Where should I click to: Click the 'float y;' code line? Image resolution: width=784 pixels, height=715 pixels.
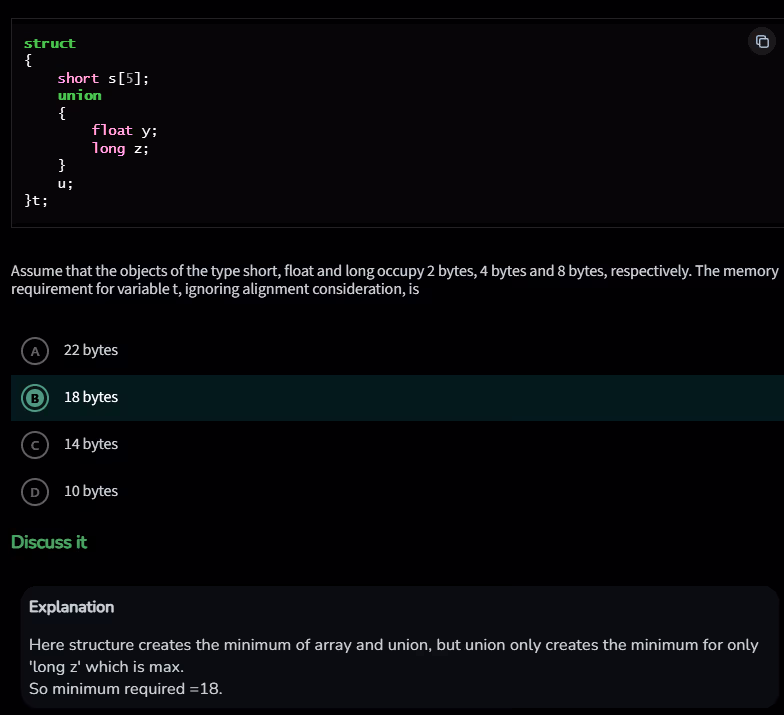pyautogui.click(x=124, y=130)
